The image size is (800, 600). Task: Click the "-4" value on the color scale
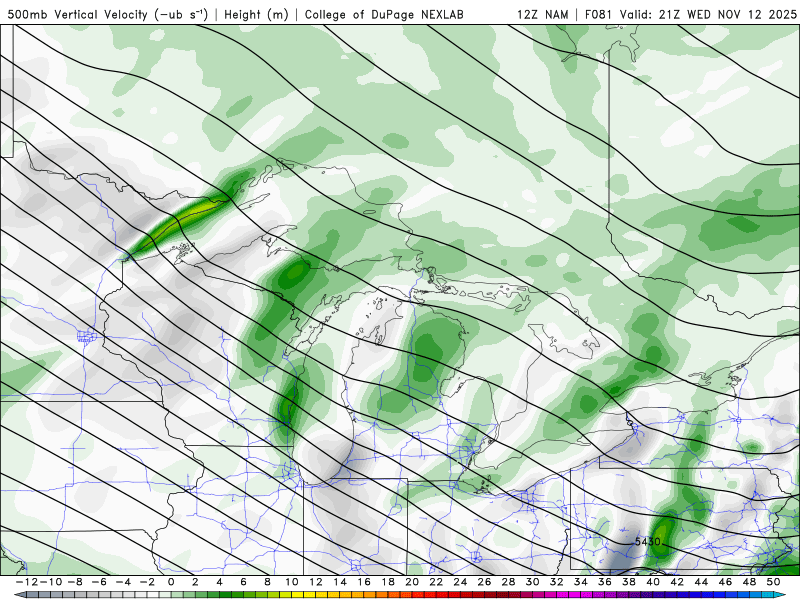(123, 582)
